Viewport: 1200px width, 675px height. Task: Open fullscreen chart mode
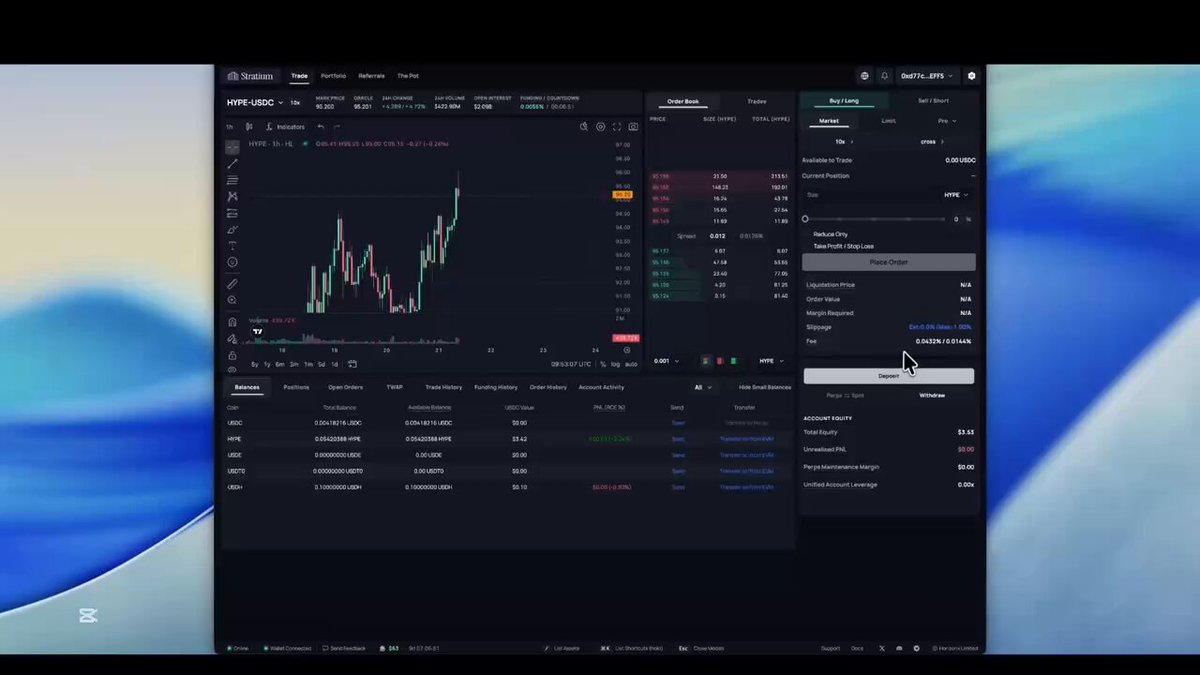617,127
